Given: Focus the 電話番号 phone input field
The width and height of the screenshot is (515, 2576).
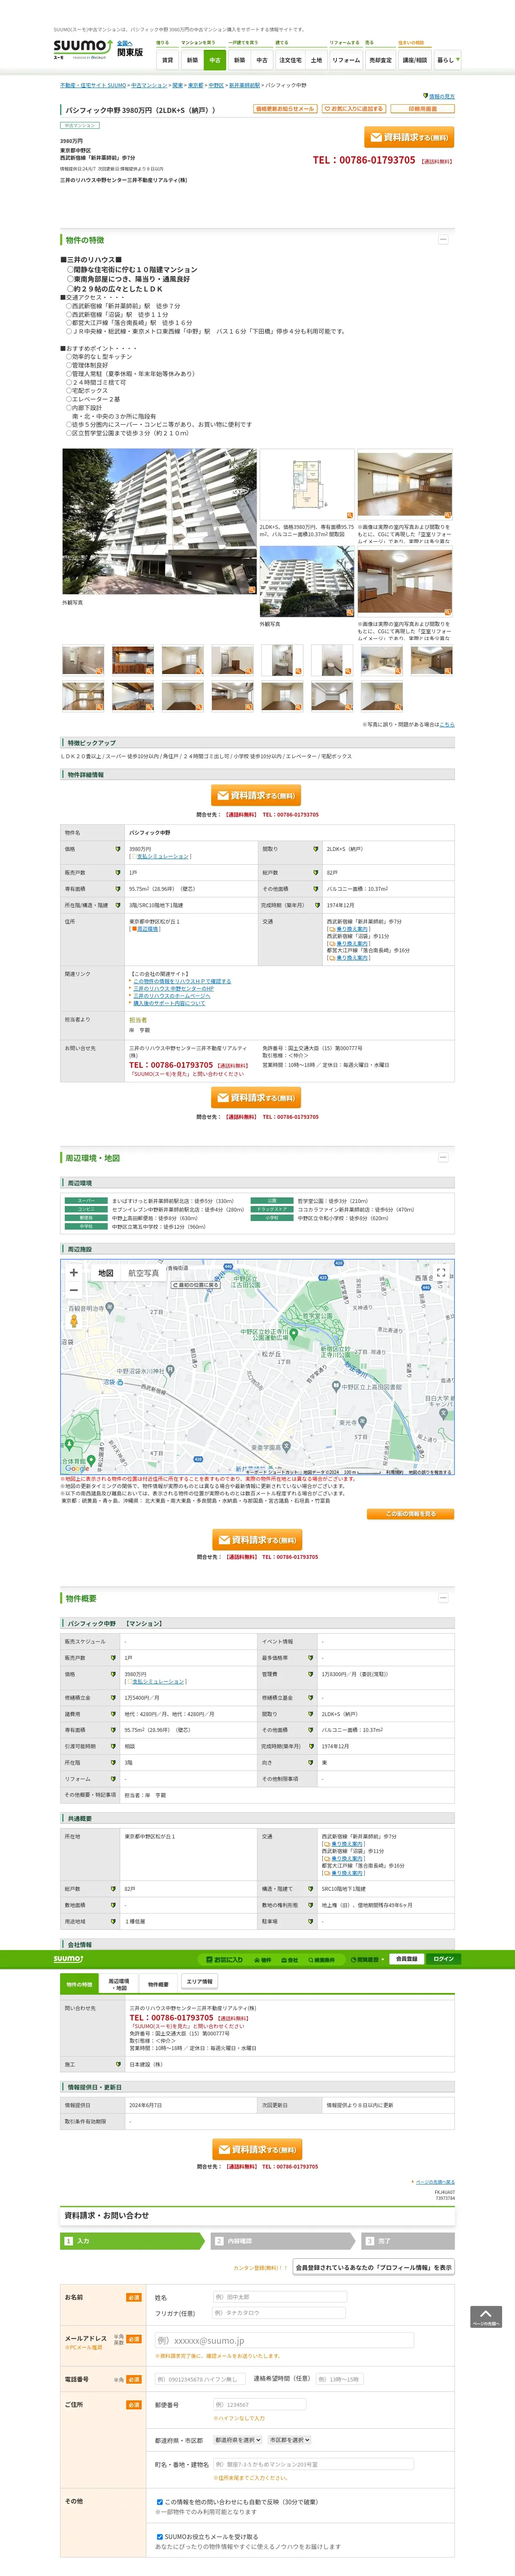Looking at the screenshot, I should pyautogui.click(x=199, y=2379).
